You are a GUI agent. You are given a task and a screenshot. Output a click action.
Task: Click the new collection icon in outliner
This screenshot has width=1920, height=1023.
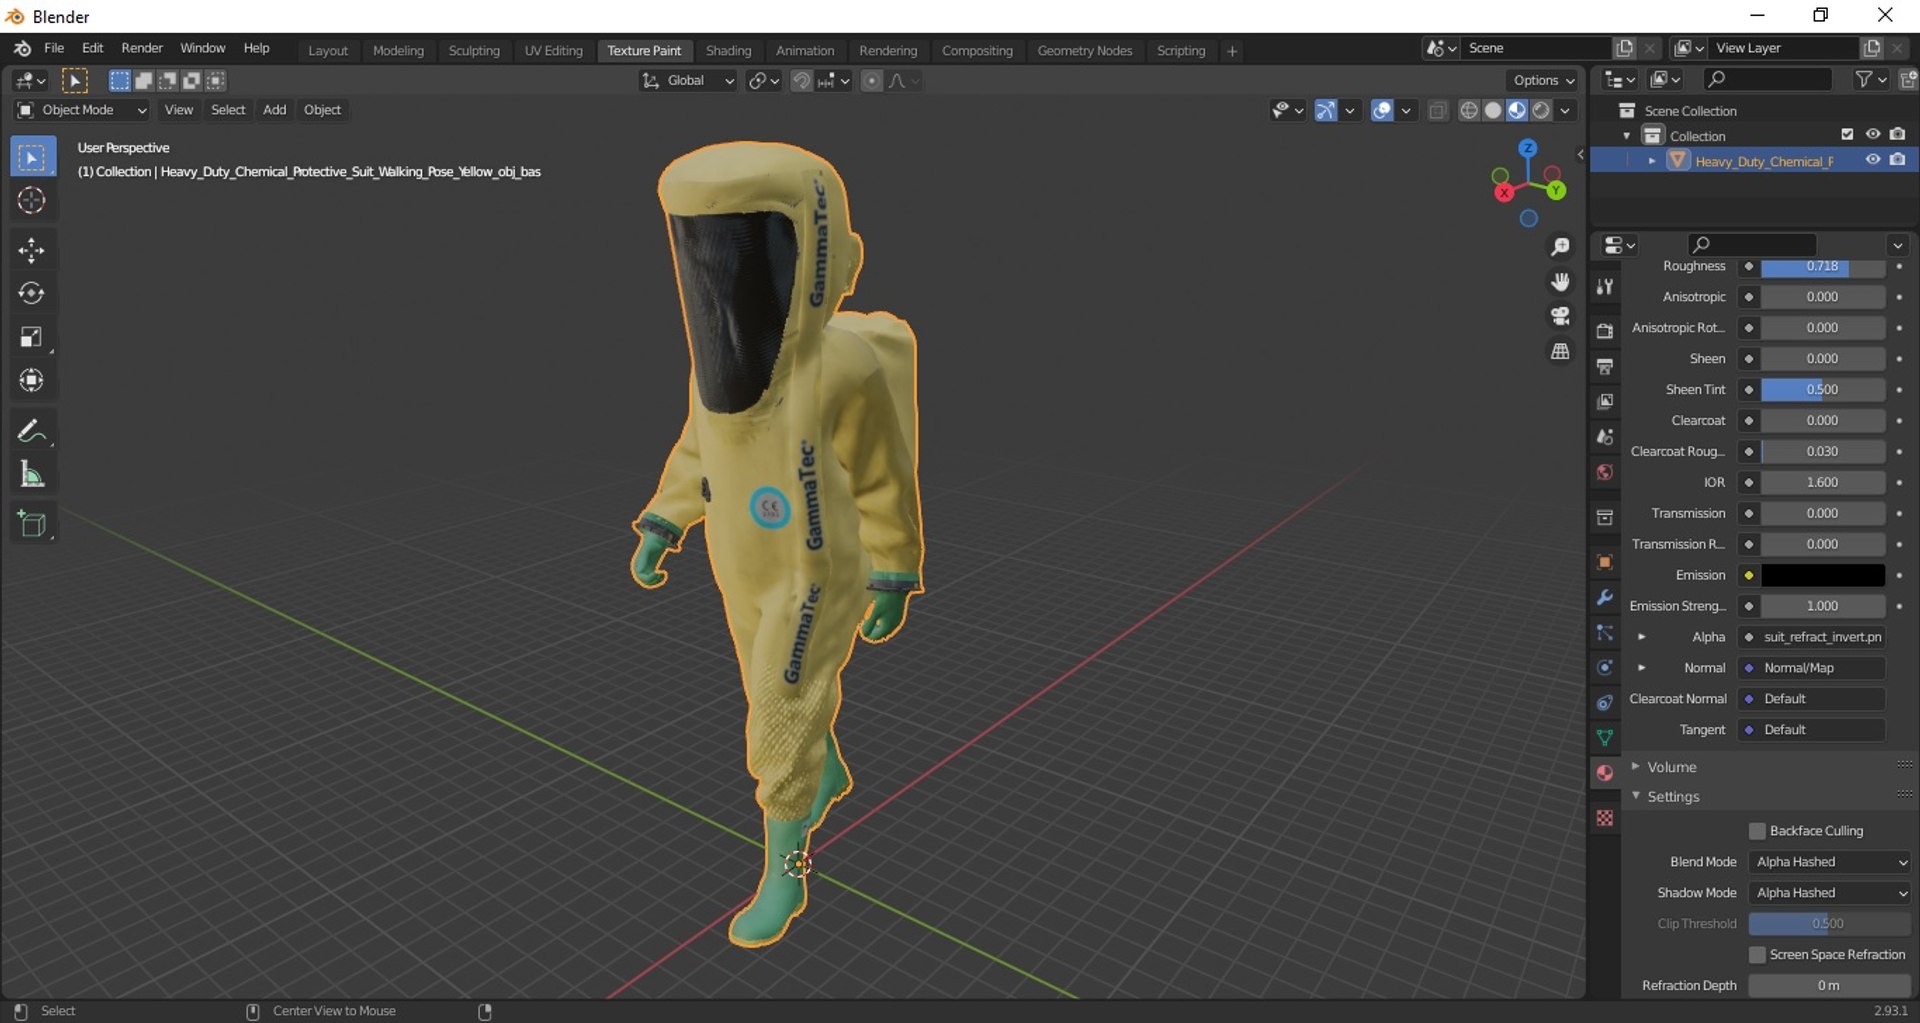click(x=1908, y=79)
